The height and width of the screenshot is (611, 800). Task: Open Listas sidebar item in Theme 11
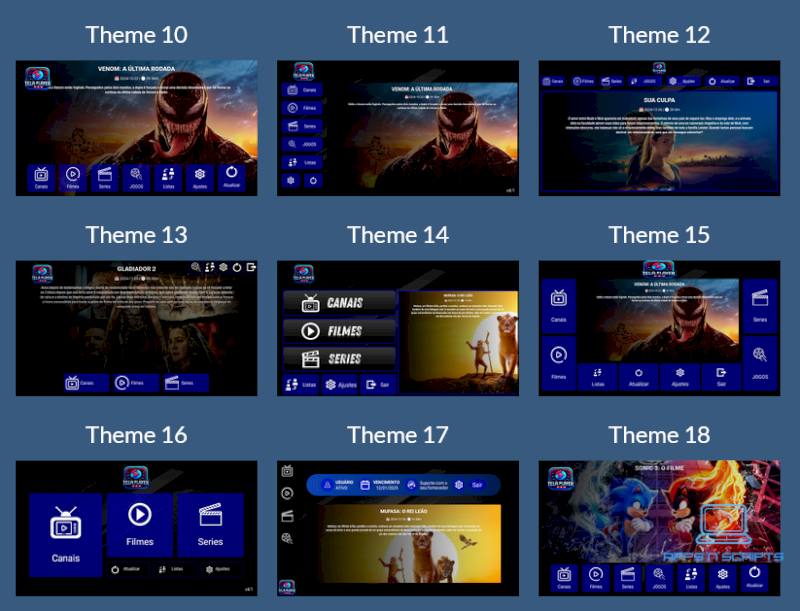(x=302, y=162)
